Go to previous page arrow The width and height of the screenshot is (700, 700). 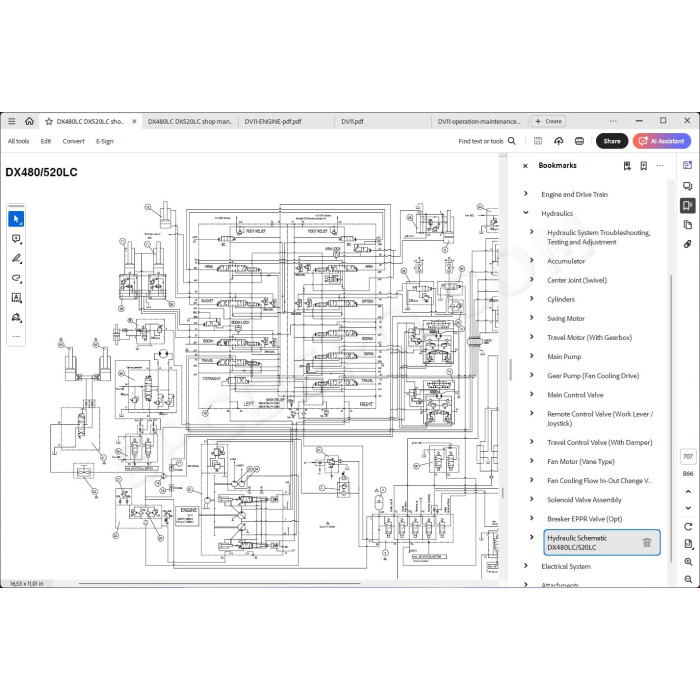[688, 491]
